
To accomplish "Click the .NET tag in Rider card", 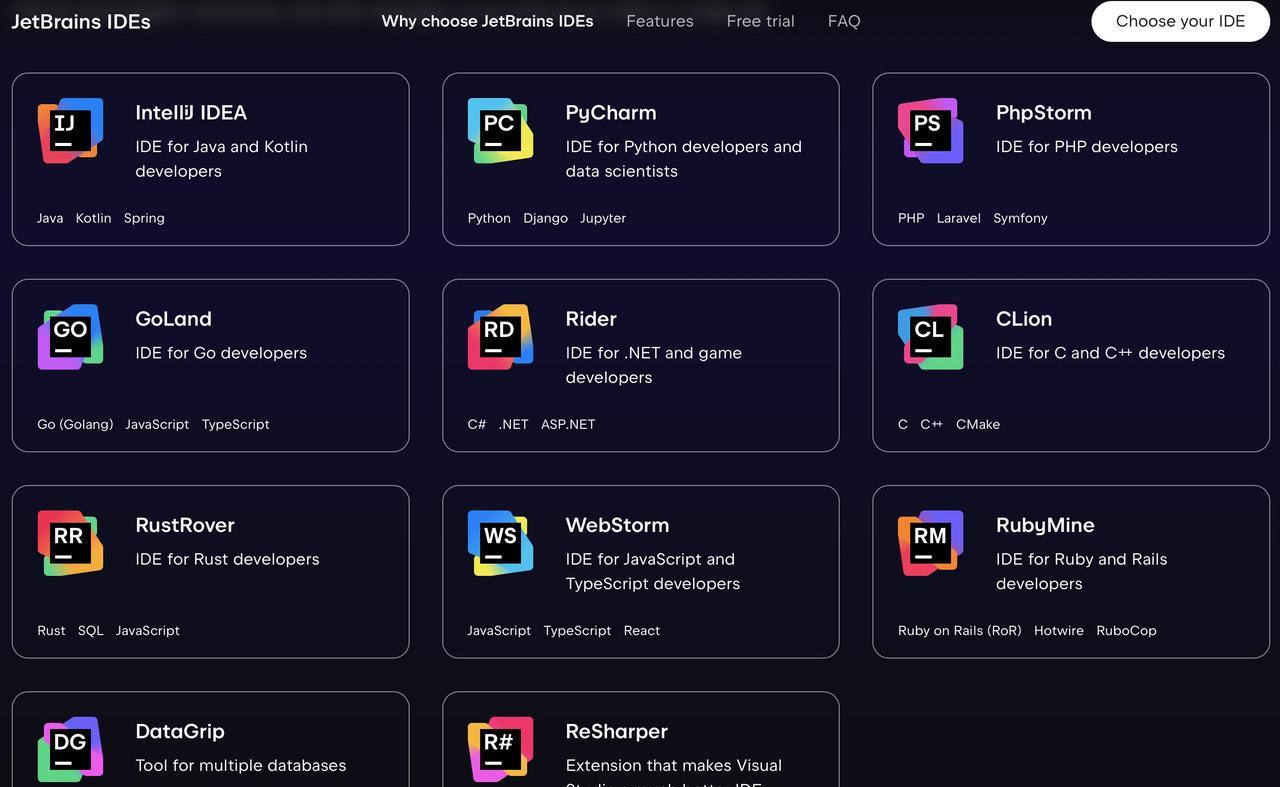I will 513,424.
